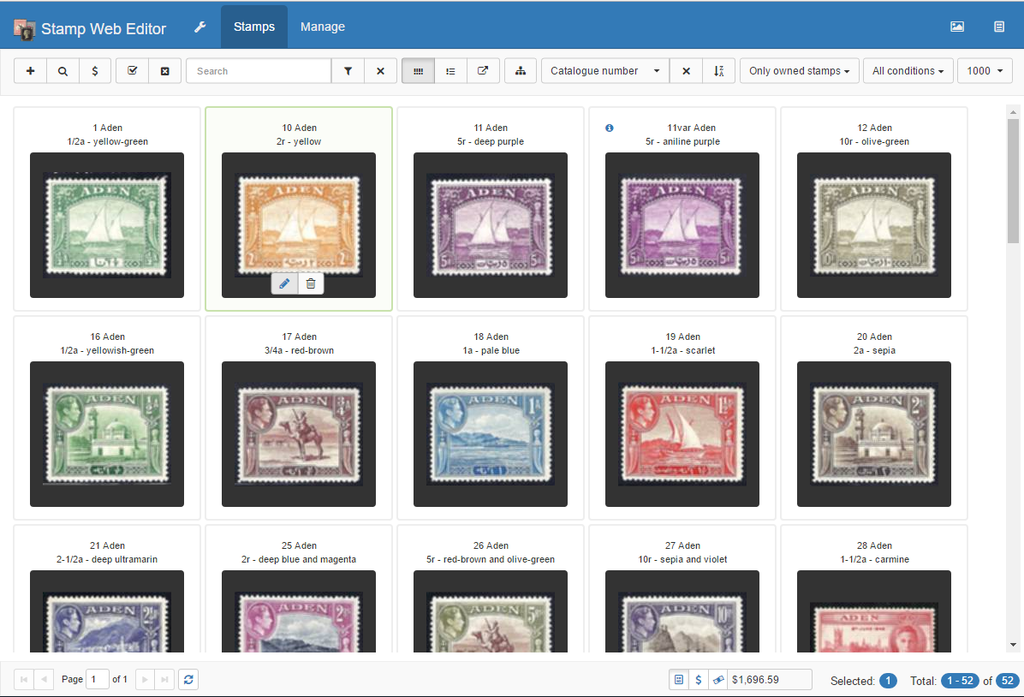Click the info icon on stamp 11var Aden
The height and width of the screenshot is (697, 1024).
pos(610,127)
